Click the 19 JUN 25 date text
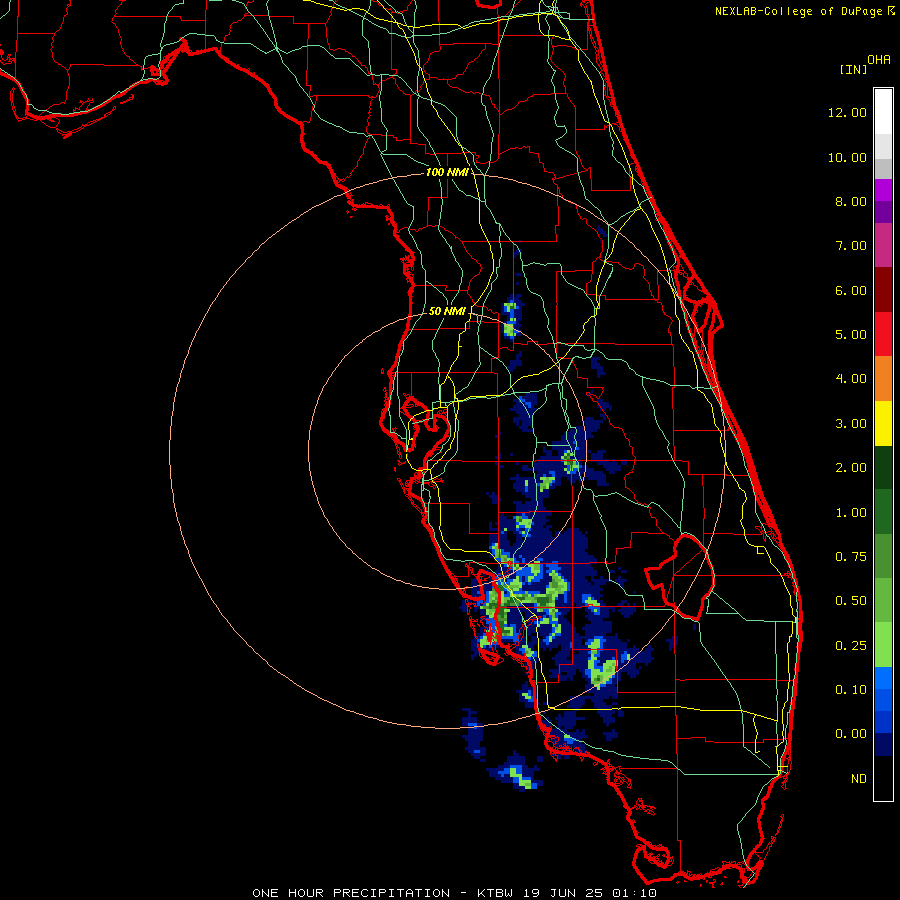Image resolution: width=900 pixels, height=900 pixels. pyautogui.click(x=564, y=893)
